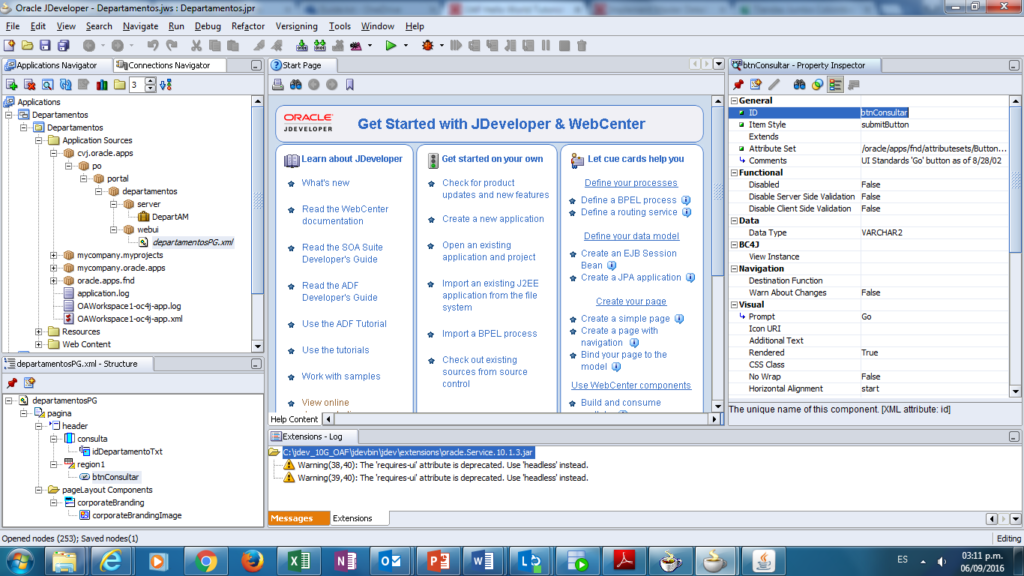Click the green Run arrow in the toolbar
1024x576 pixels.
coord(390,45)
